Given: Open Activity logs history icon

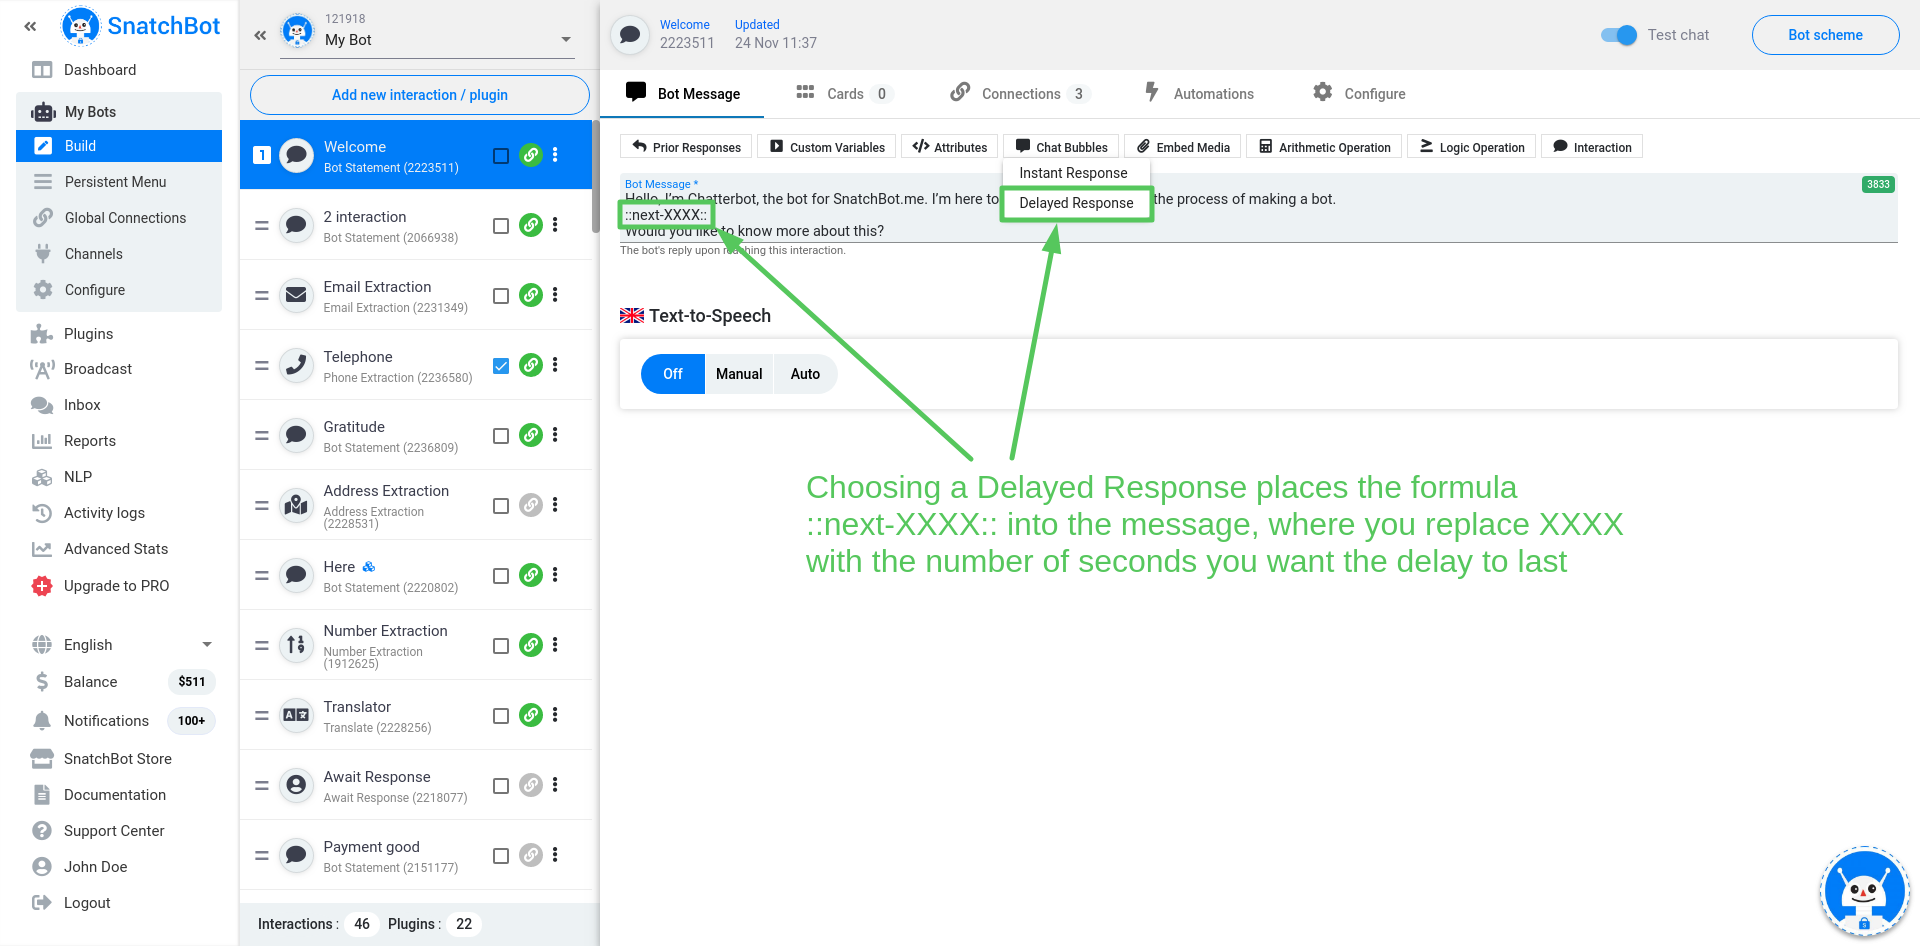Looking at the screenshot, I should pos(42,513).
